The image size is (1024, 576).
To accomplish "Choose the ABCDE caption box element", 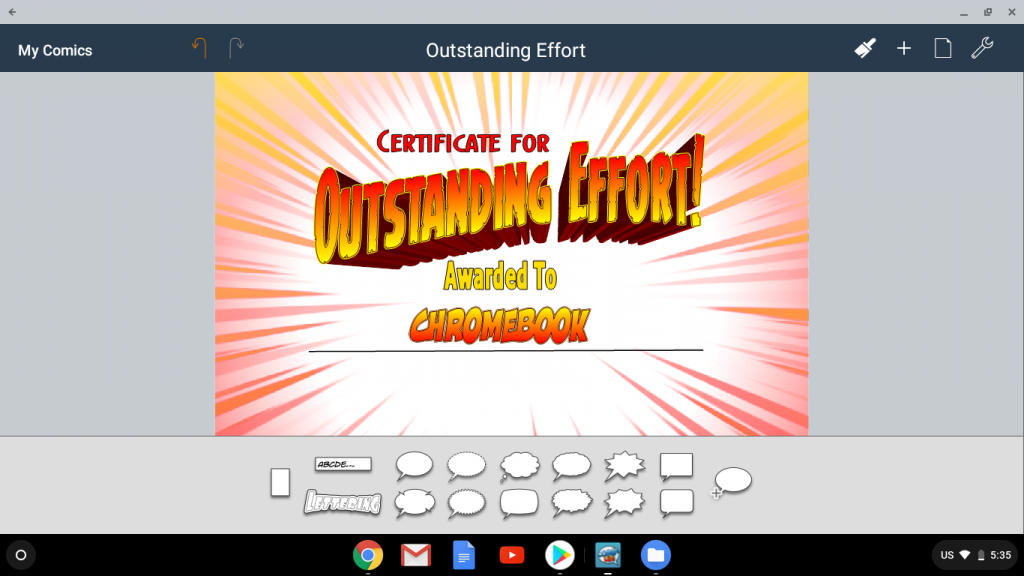I will click(x=343, y=464).
